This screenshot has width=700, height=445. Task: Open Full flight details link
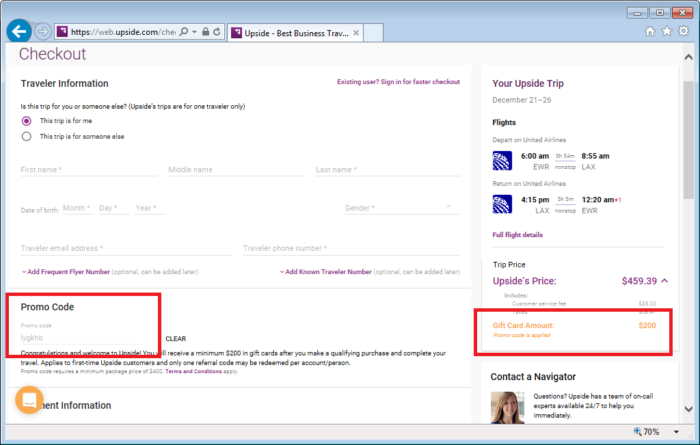[517, 235]
